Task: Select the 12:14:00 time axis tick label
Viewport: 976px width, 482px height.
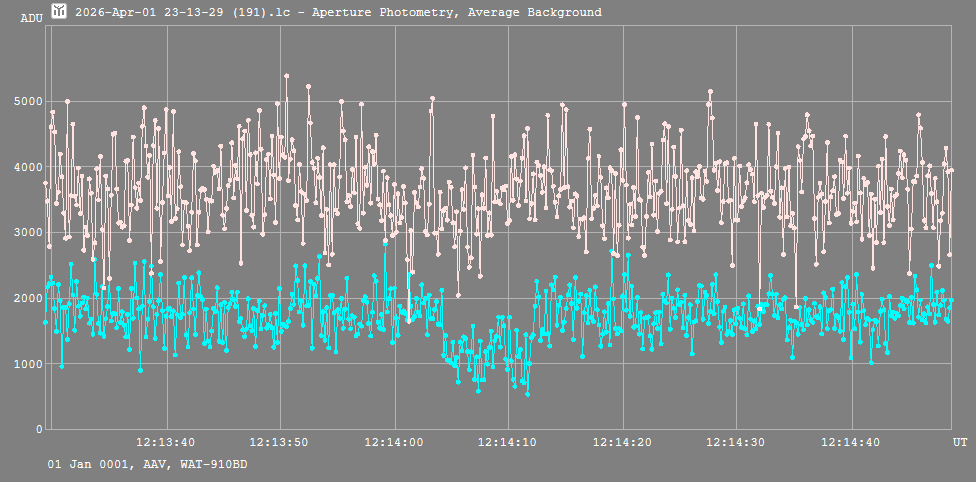Action: pos(396,441)
